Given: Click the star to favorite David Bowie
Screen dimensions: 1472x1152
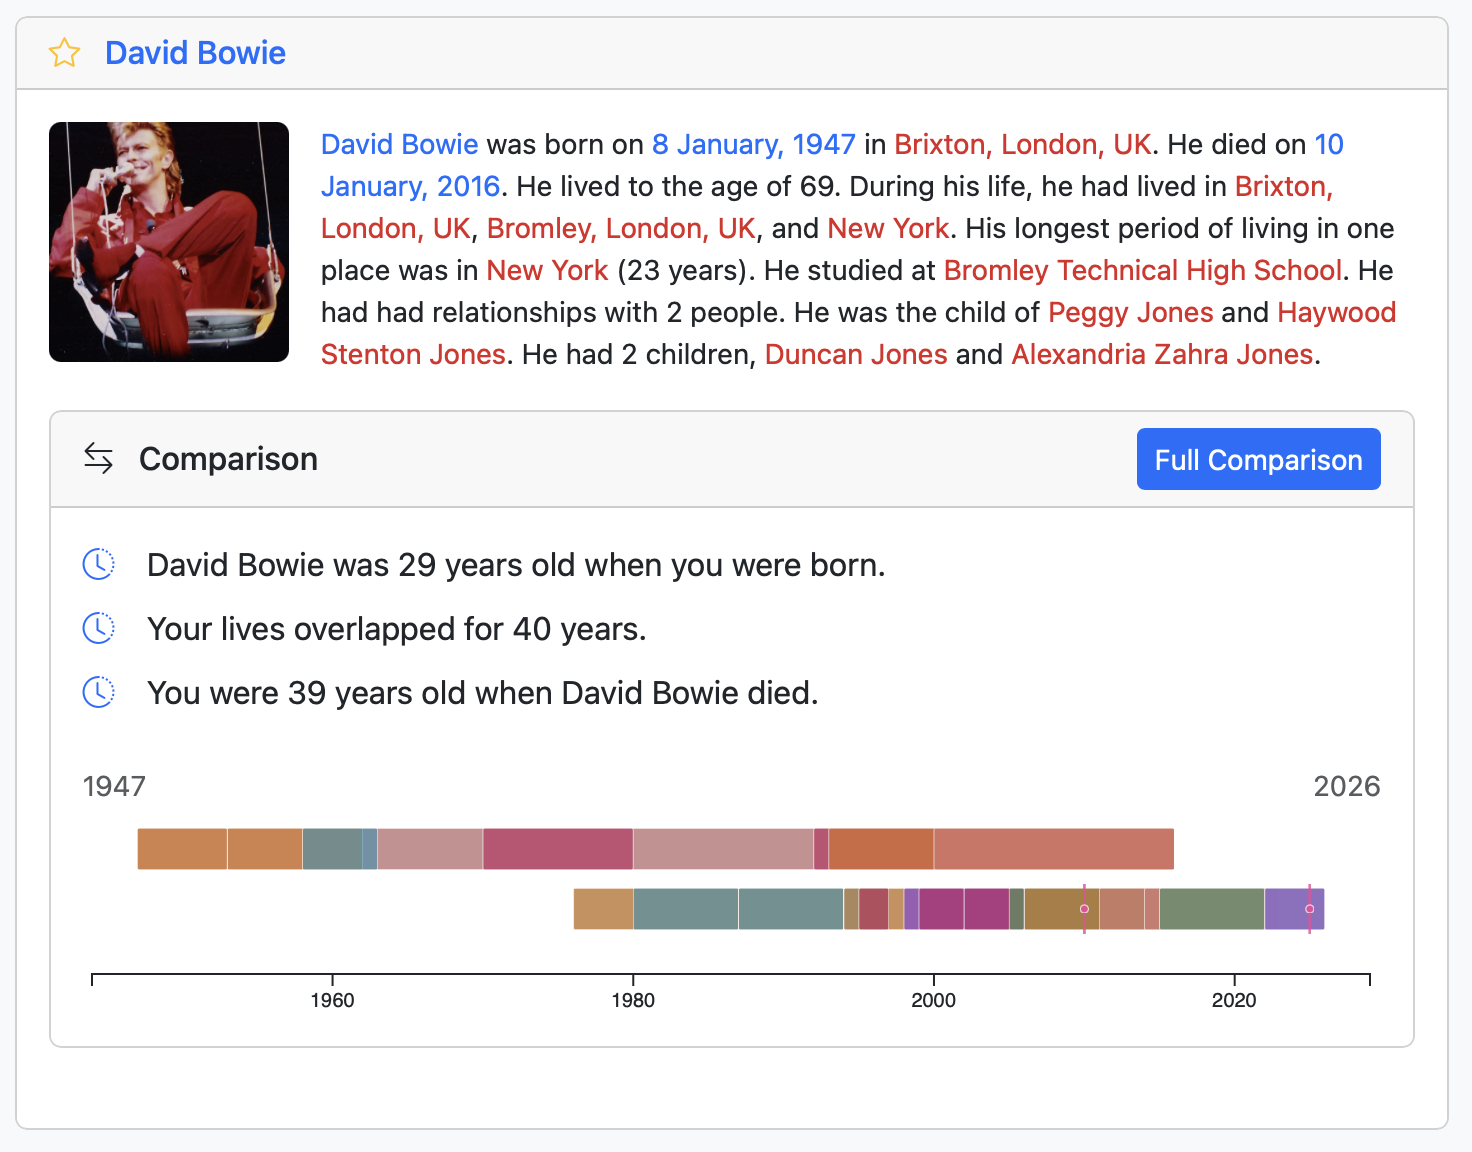Looking at the screenshot, I should 64,52.
